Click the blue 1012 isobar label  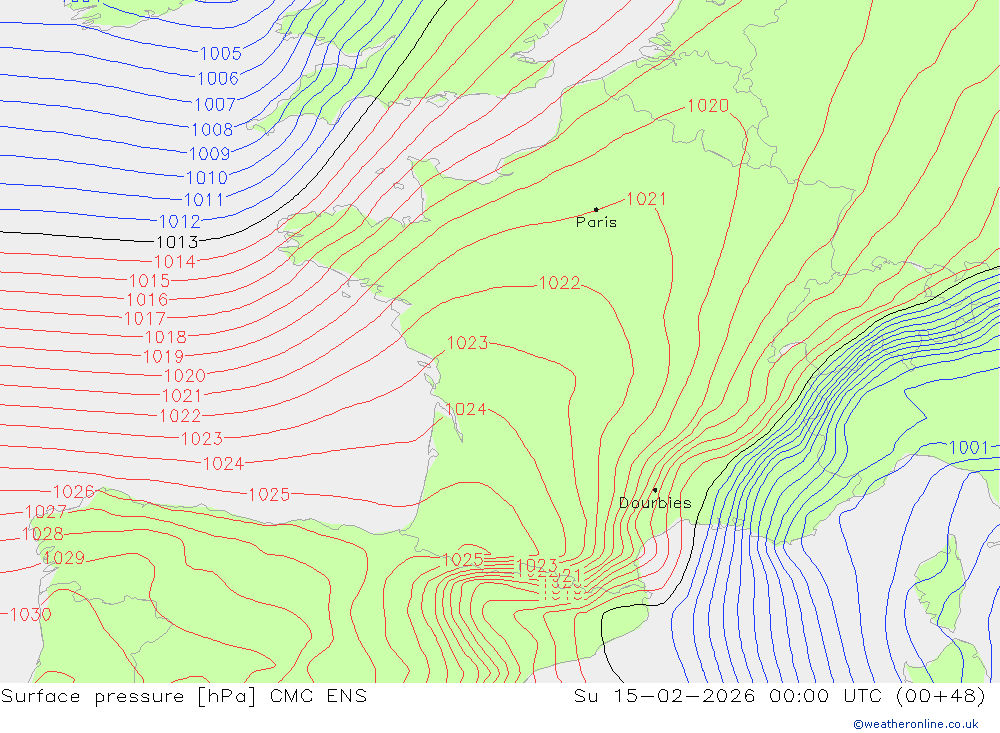179,221
